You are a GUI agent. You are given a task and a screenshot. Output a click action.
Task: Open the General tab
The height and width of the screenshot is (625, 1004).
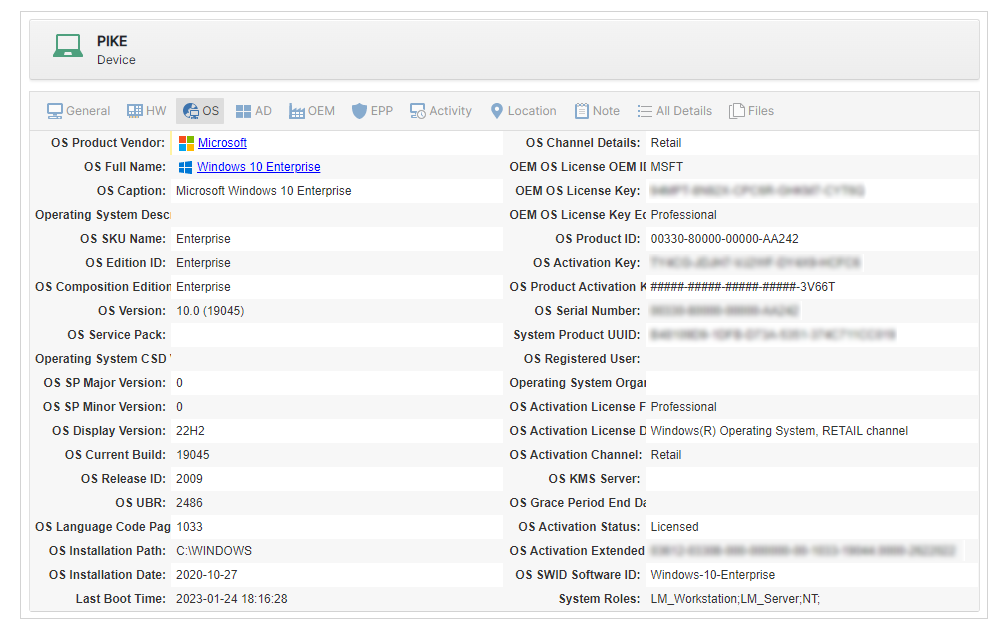(x=78, y=111)
